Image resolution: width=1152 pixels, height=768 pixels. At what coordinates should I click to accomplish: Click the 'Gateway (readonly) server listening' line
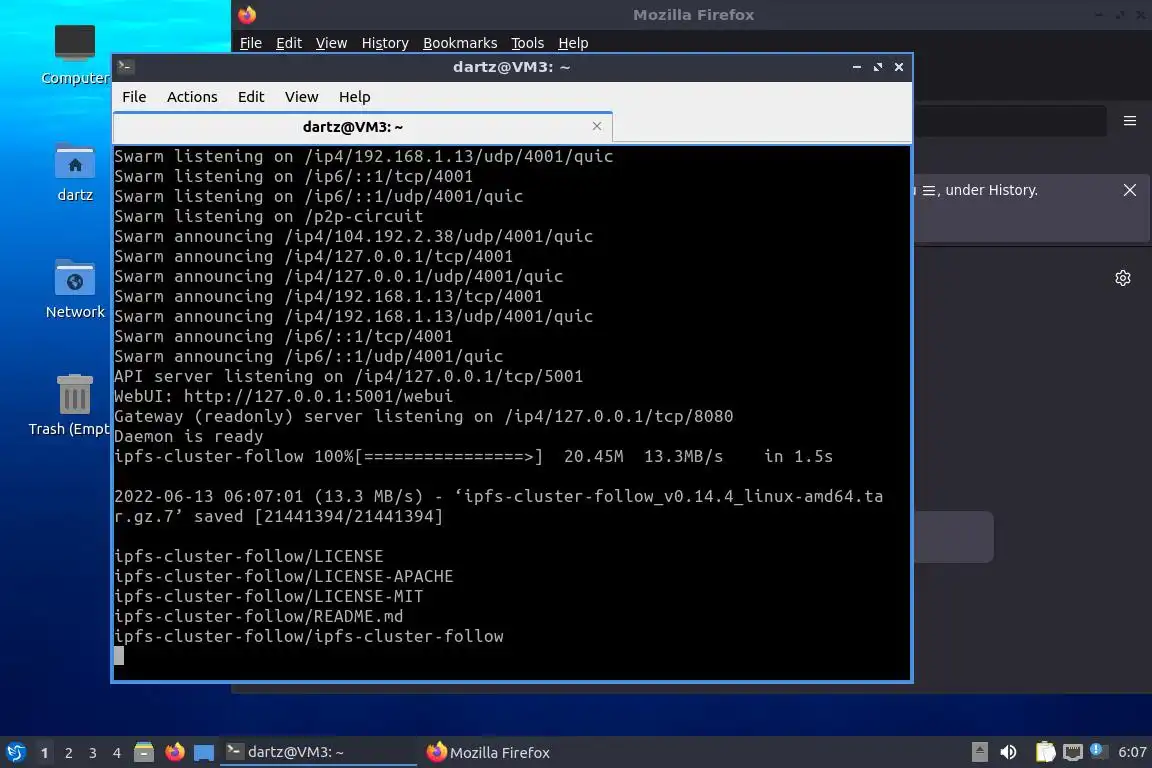pos(423,417)
